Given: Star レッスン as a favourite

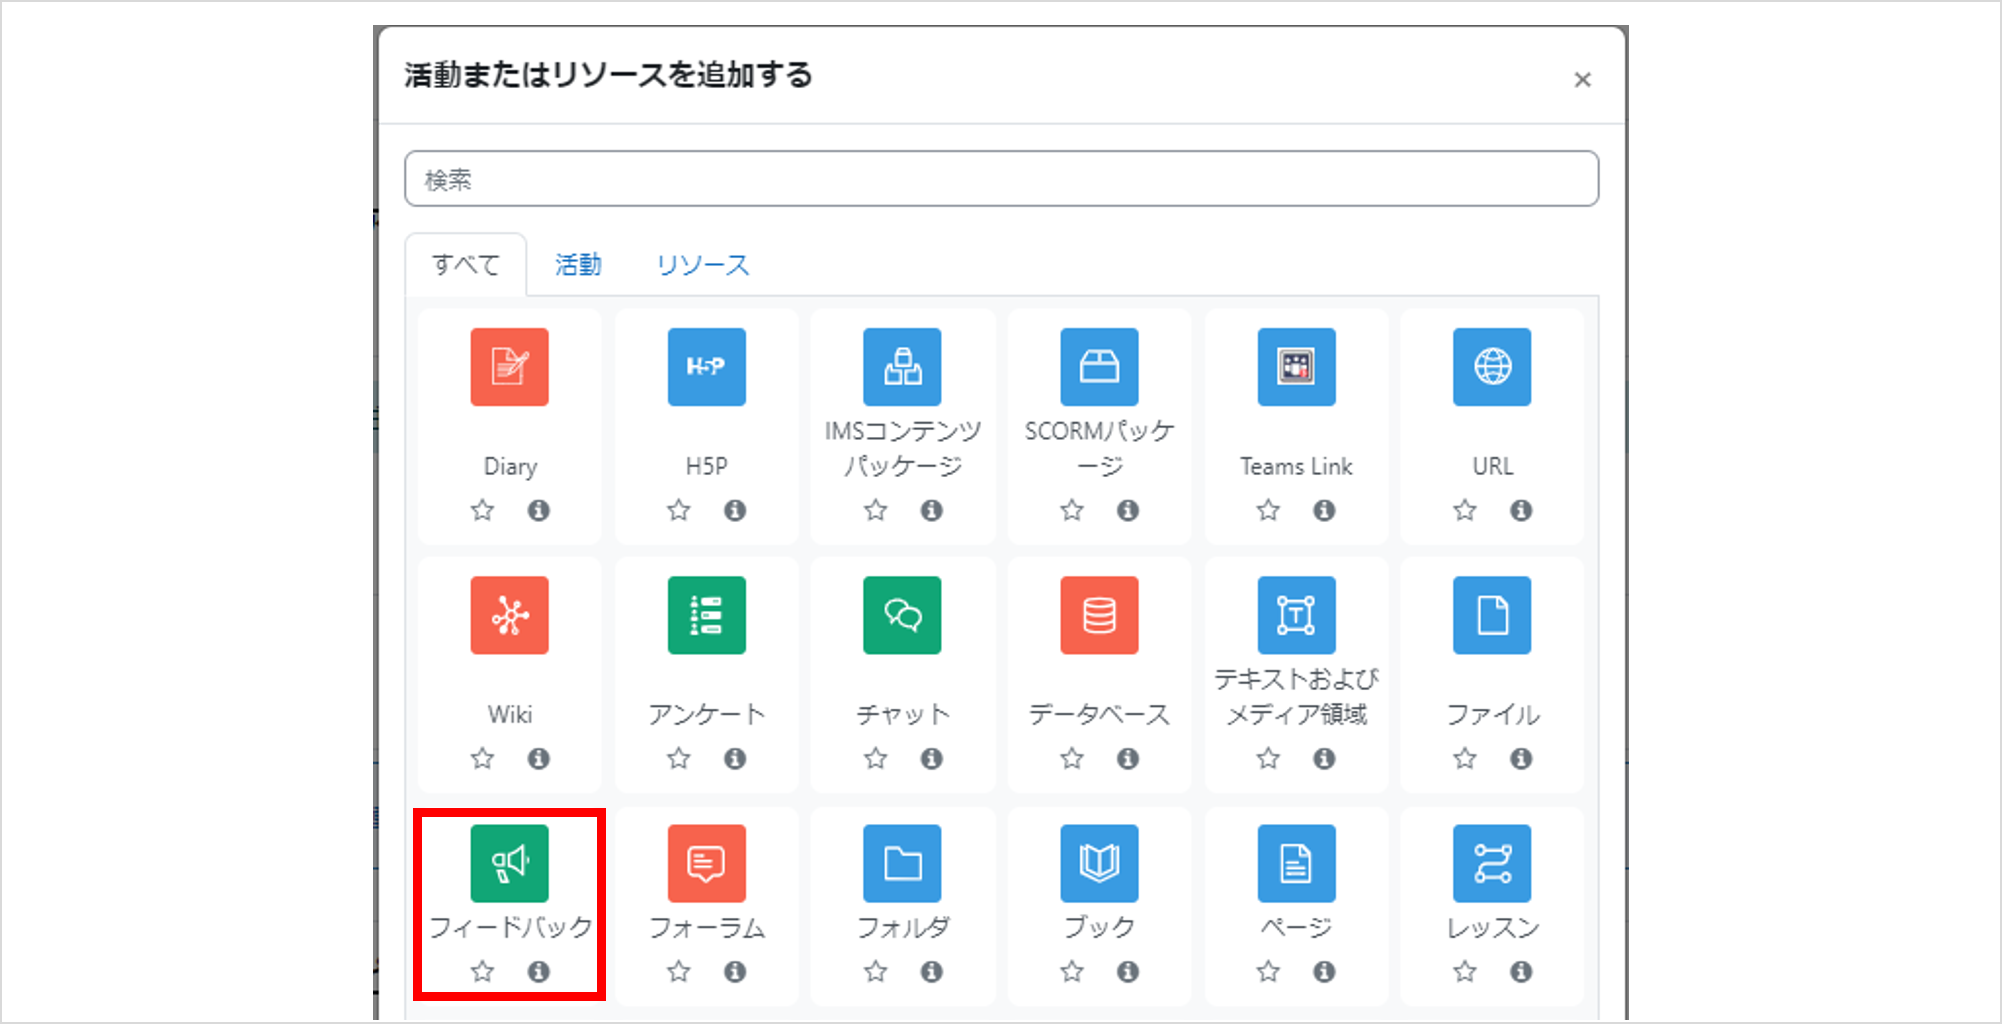Looking at the screenshot, I should click(x=1465, y=971).
